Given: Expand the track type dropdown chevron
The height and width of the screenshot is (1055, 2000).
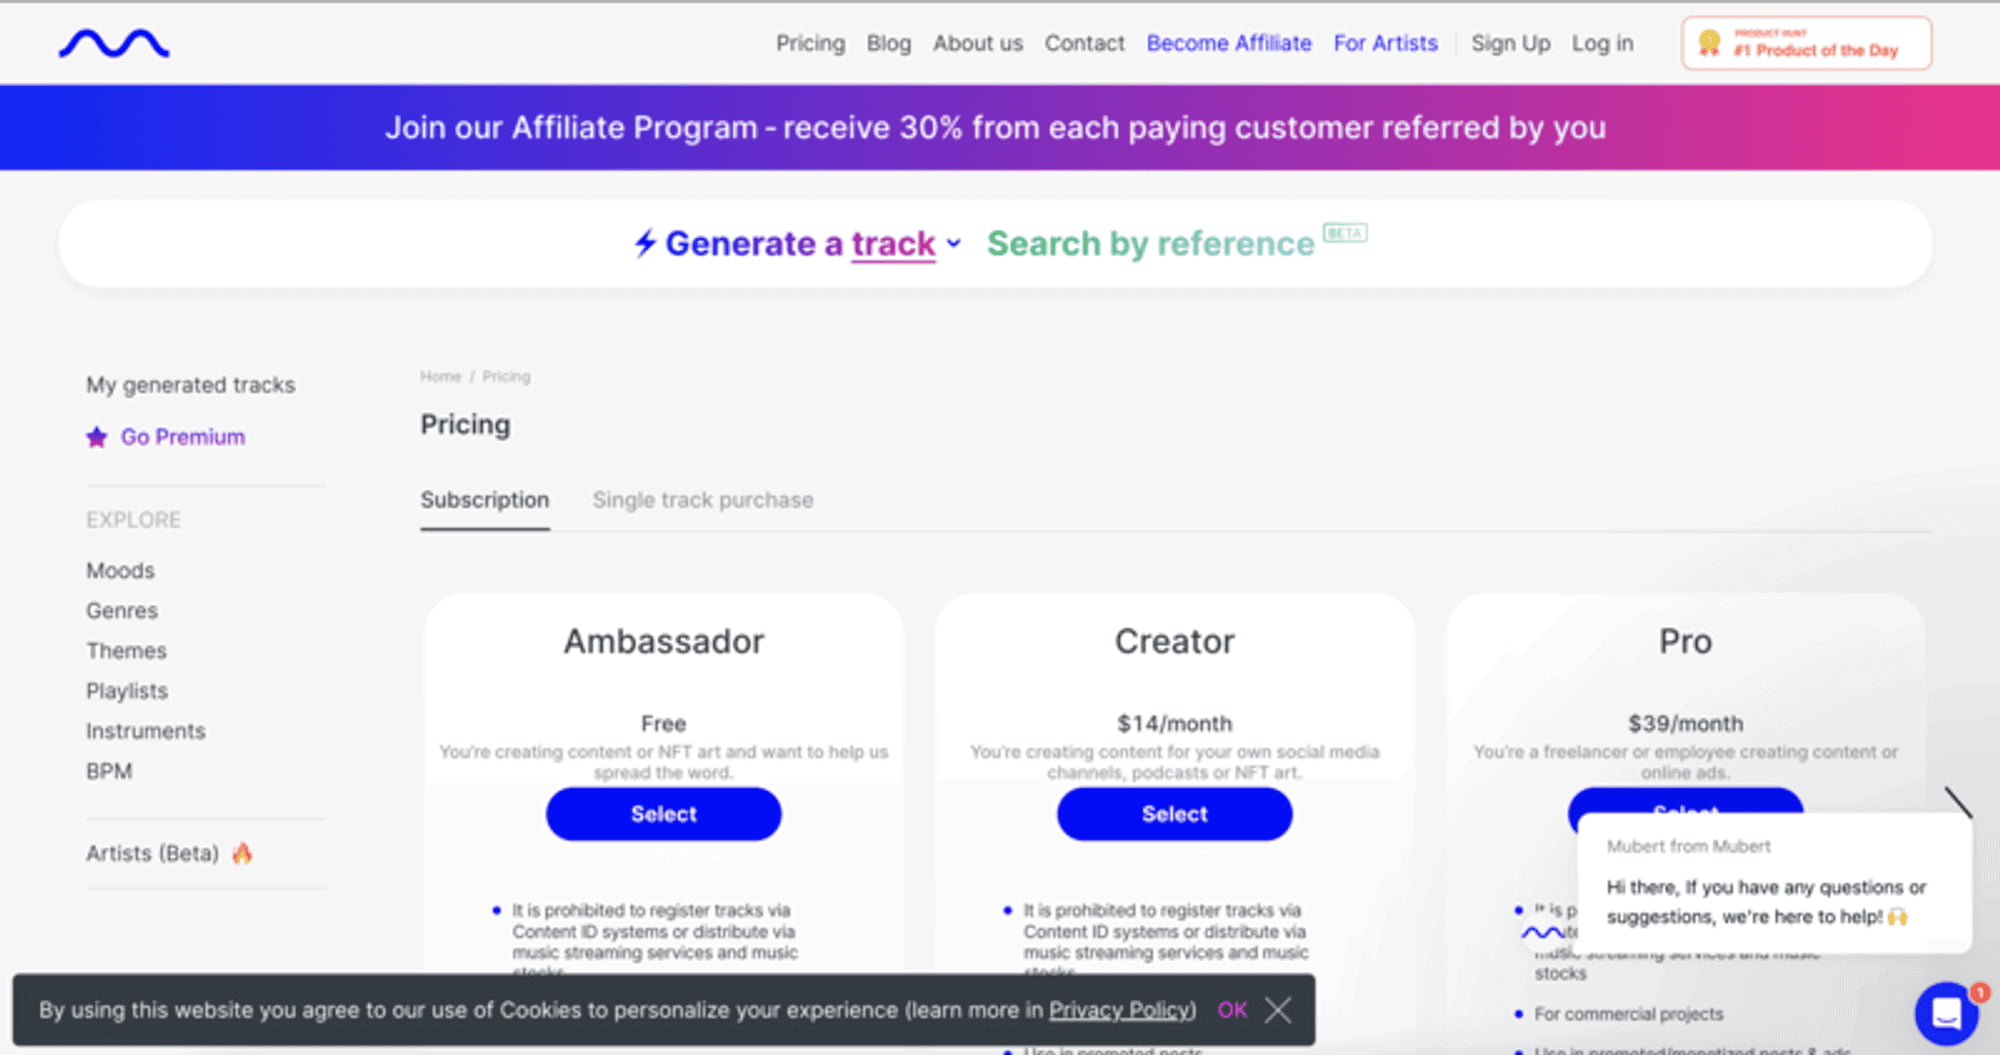Looking at the screenshot, I should click(954, 243).
